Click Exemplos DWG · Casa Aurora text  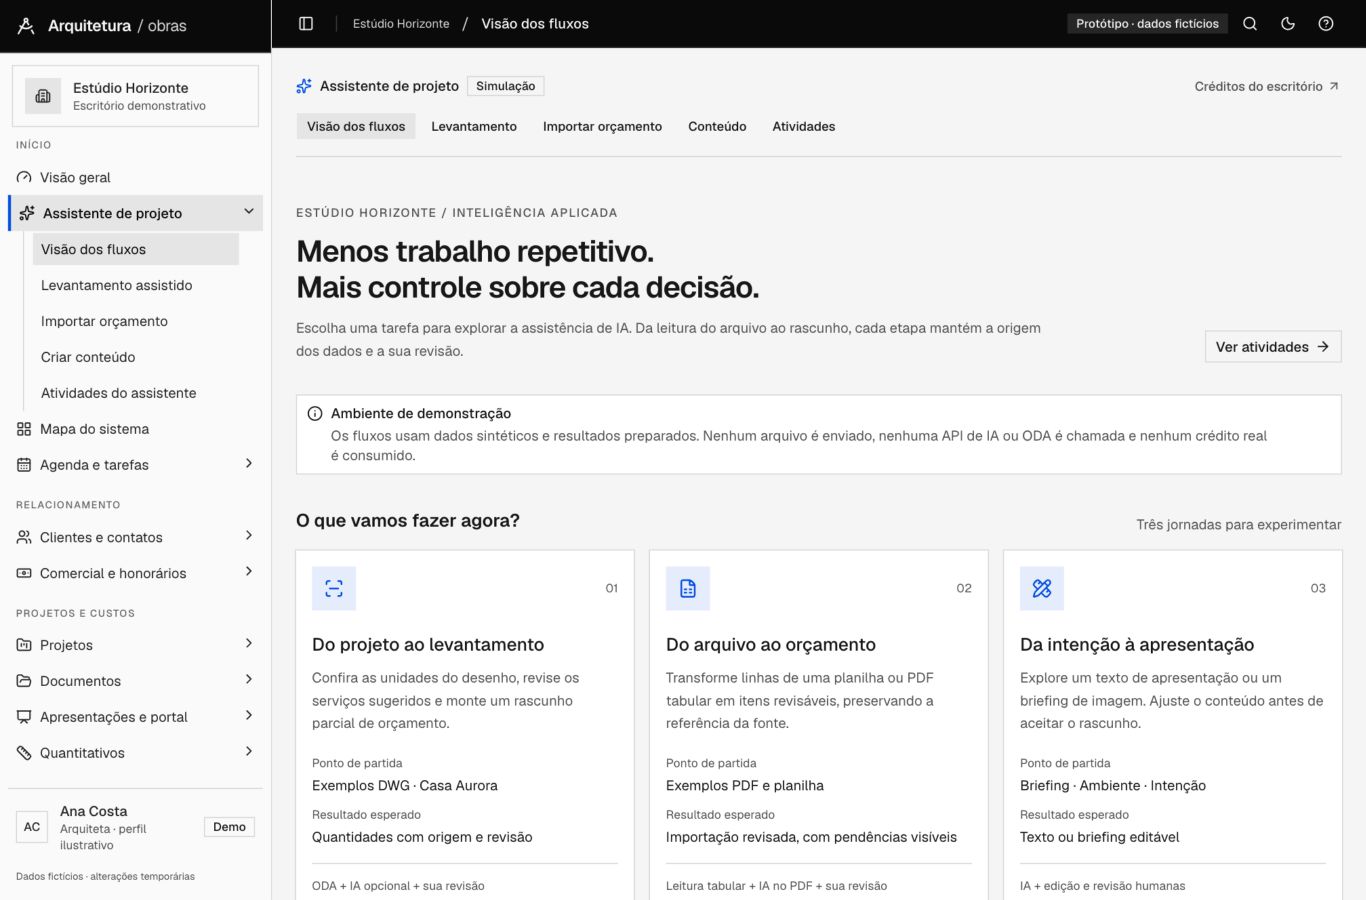pos(405,786)
